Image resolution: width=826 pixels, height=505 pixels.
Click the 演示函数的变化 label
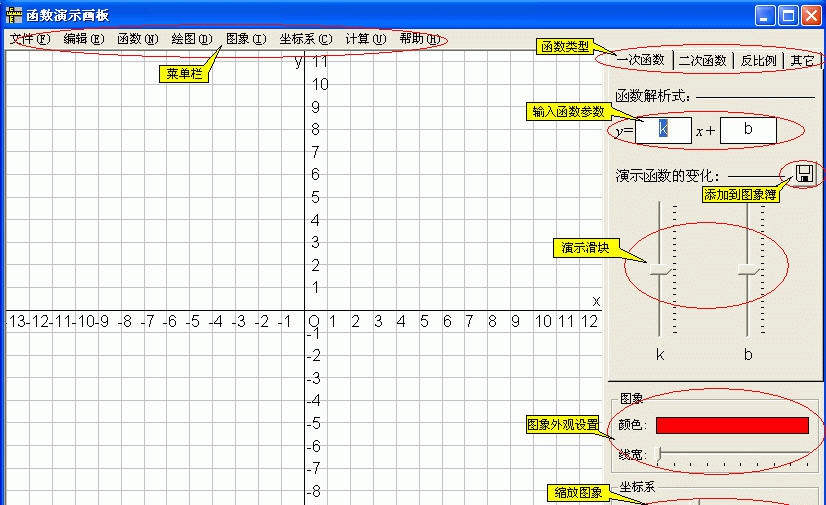(x=667, y=175)
